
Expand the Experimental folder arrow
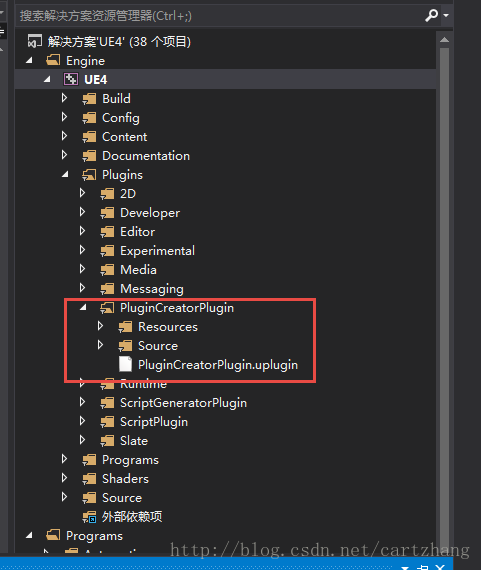point(83,250)
